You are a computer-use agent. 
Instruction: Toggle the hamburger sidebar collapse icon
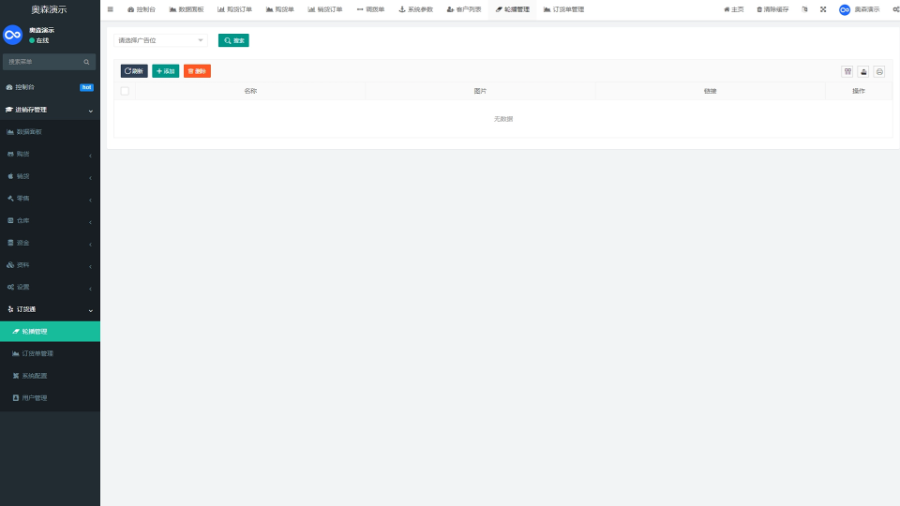click(110, 9)
